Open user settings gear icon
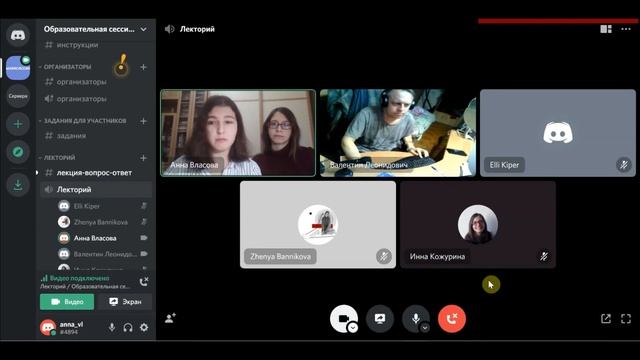The image size is (640, 360). click(x=144, y=327)
